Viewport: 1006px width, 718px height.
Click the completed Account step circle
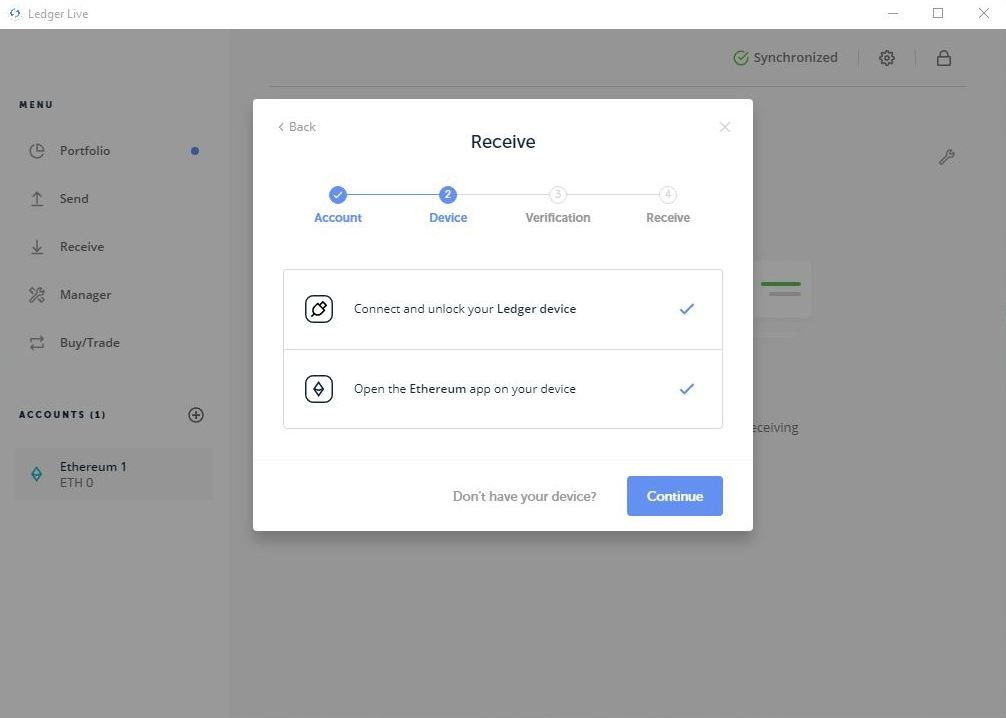coord(338,195)
